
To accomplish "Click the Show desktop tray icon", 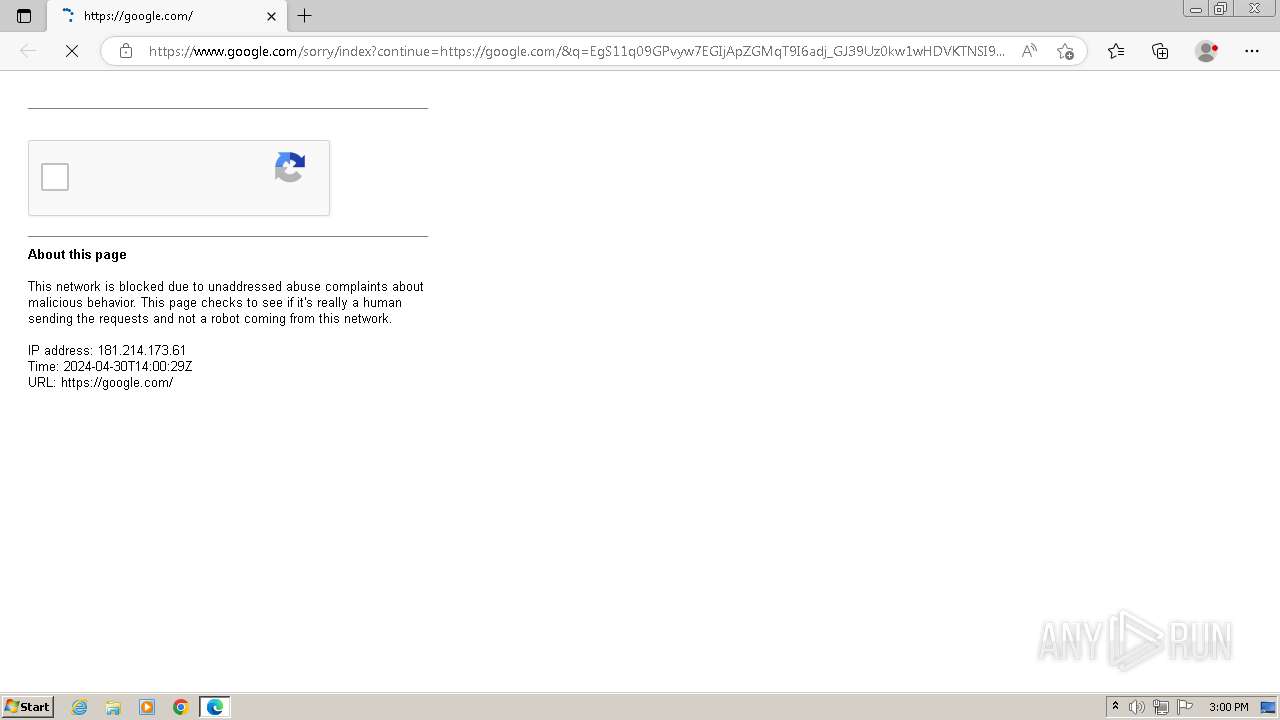I will tap(1268, 707).
